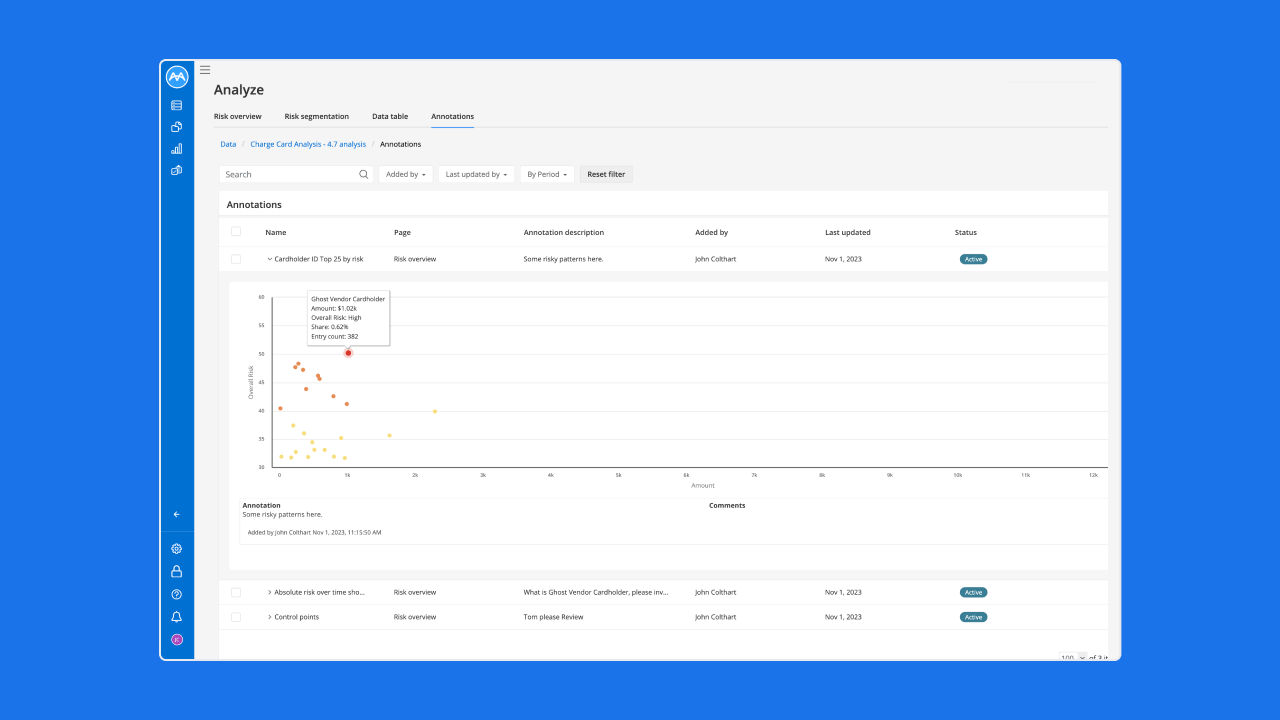The height and width of the screenshot is (720, 1280).
Task: Click the yellow data point near 2k amount
Action: [434, 411]
